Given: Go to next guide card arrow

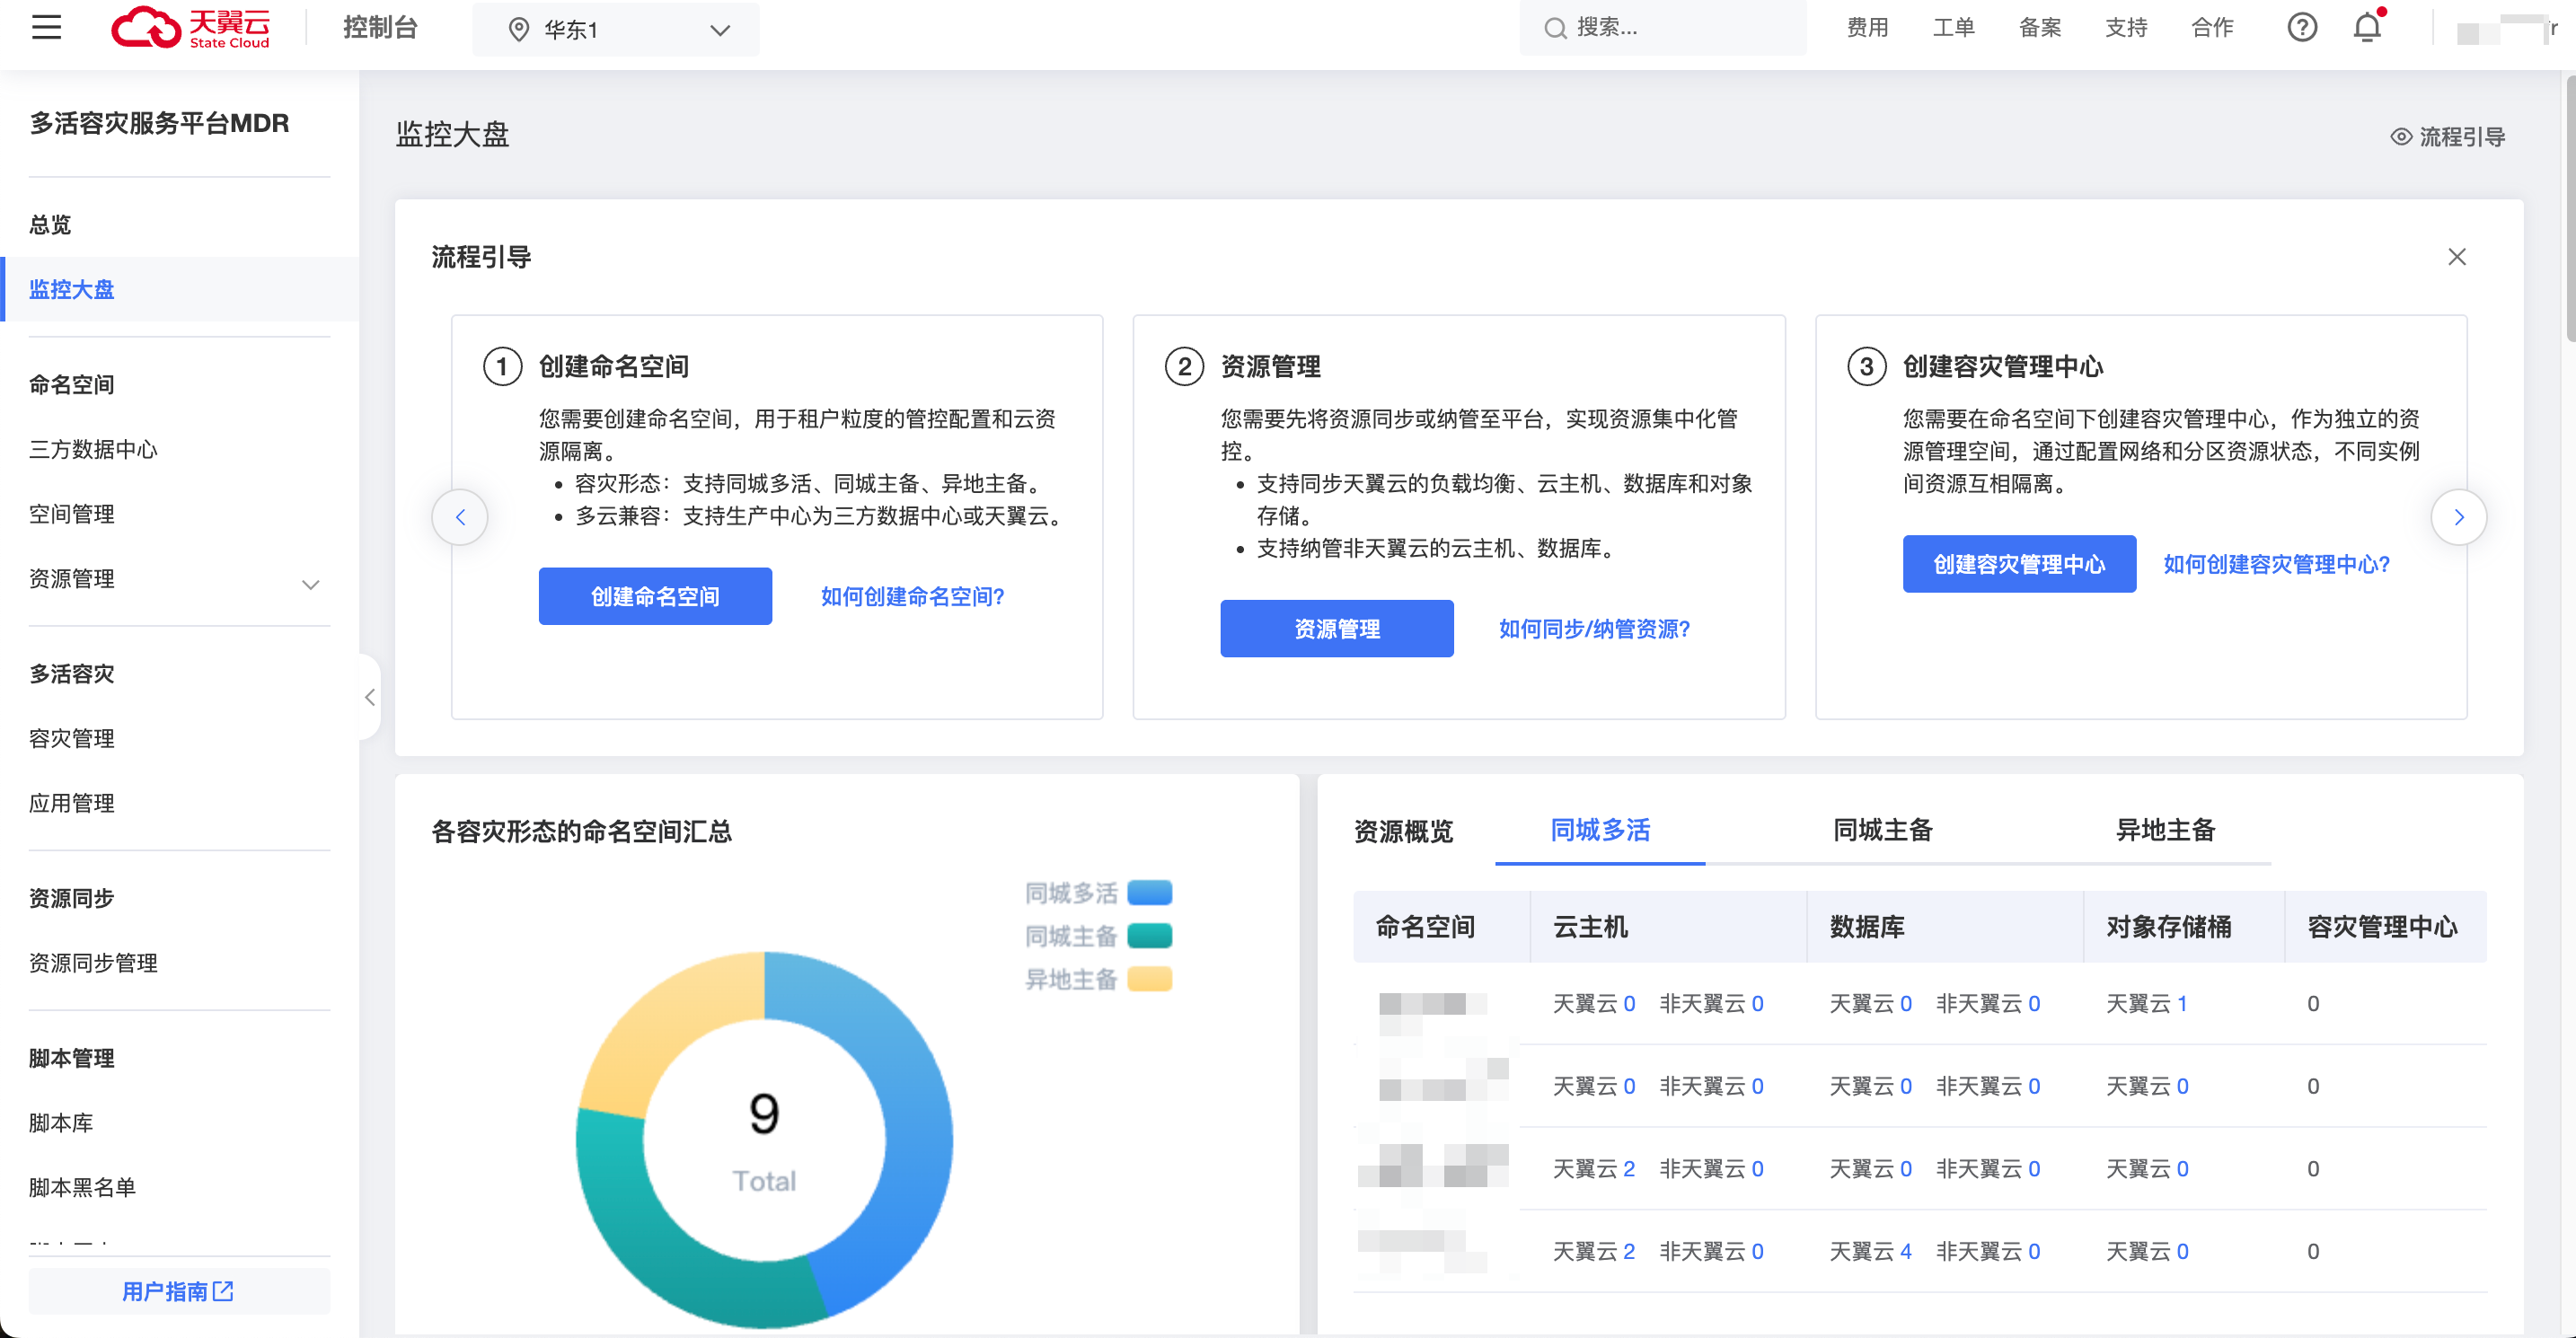Looking at the screenshot, I should pos(2458,517).
